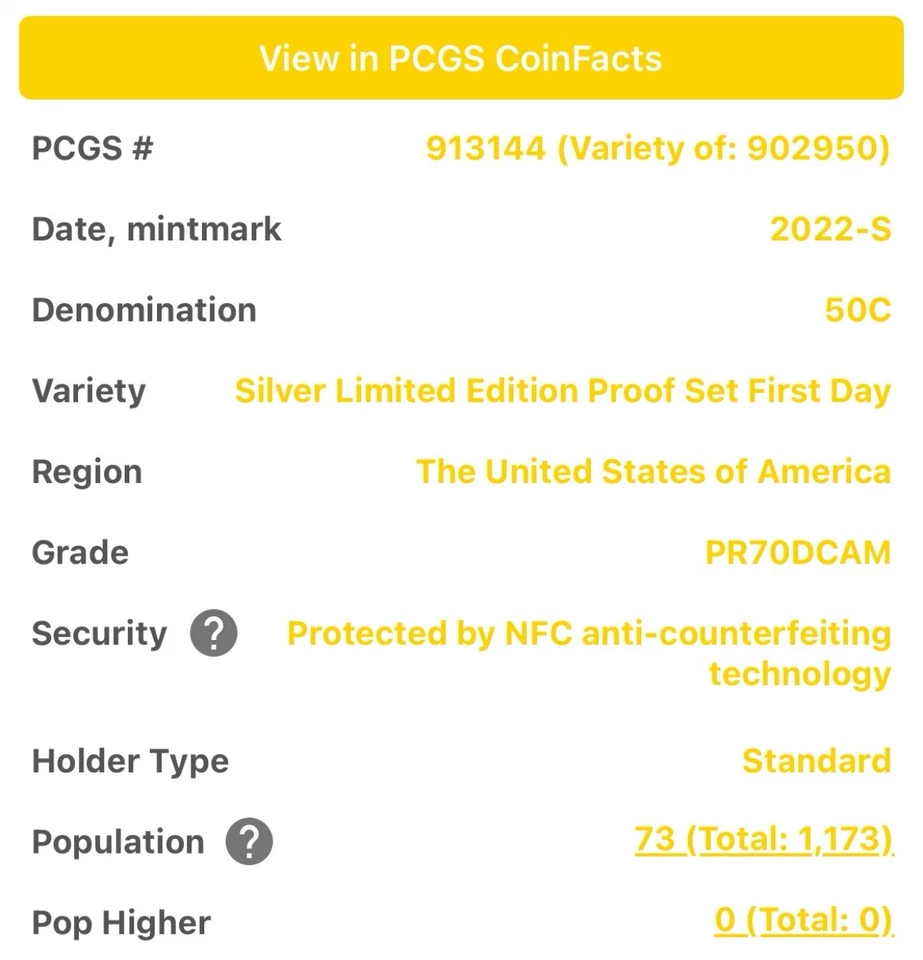Open the View in PCGS CoinFacts page
923x960 pixels.
461,58
